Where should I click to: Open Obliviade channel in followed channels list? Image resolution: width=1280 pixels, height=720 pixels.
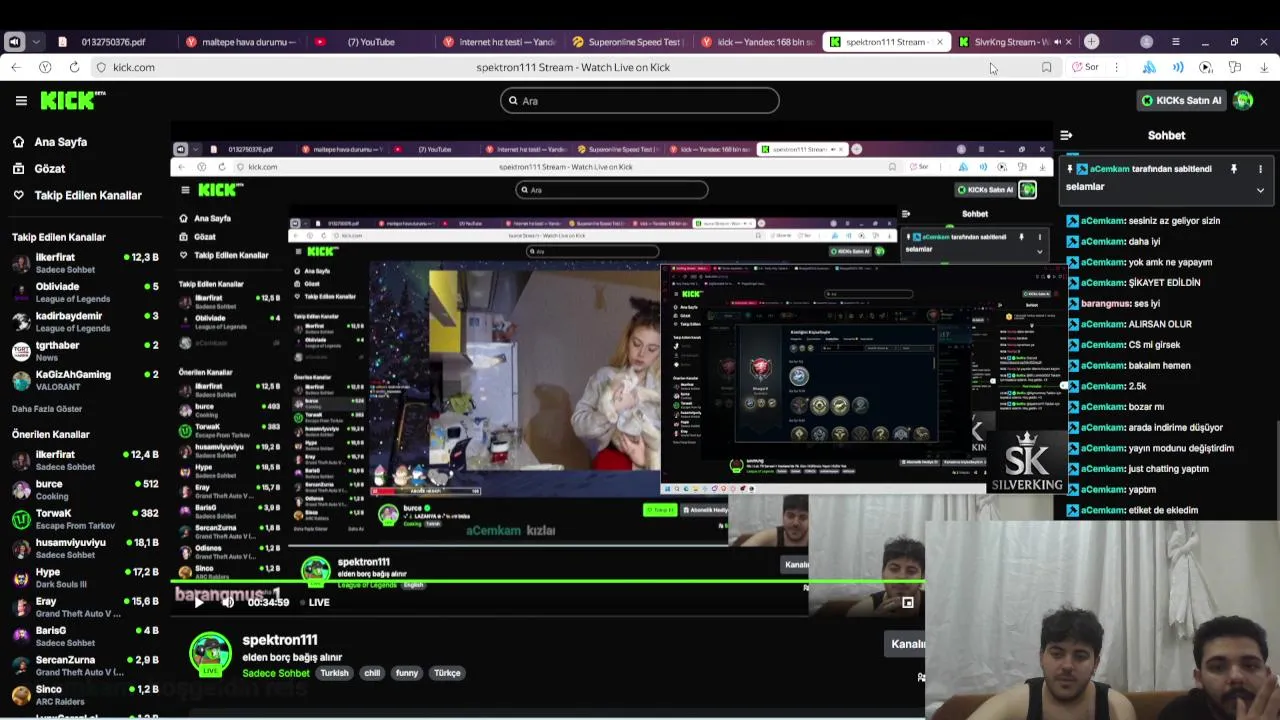tap(85, 292)
